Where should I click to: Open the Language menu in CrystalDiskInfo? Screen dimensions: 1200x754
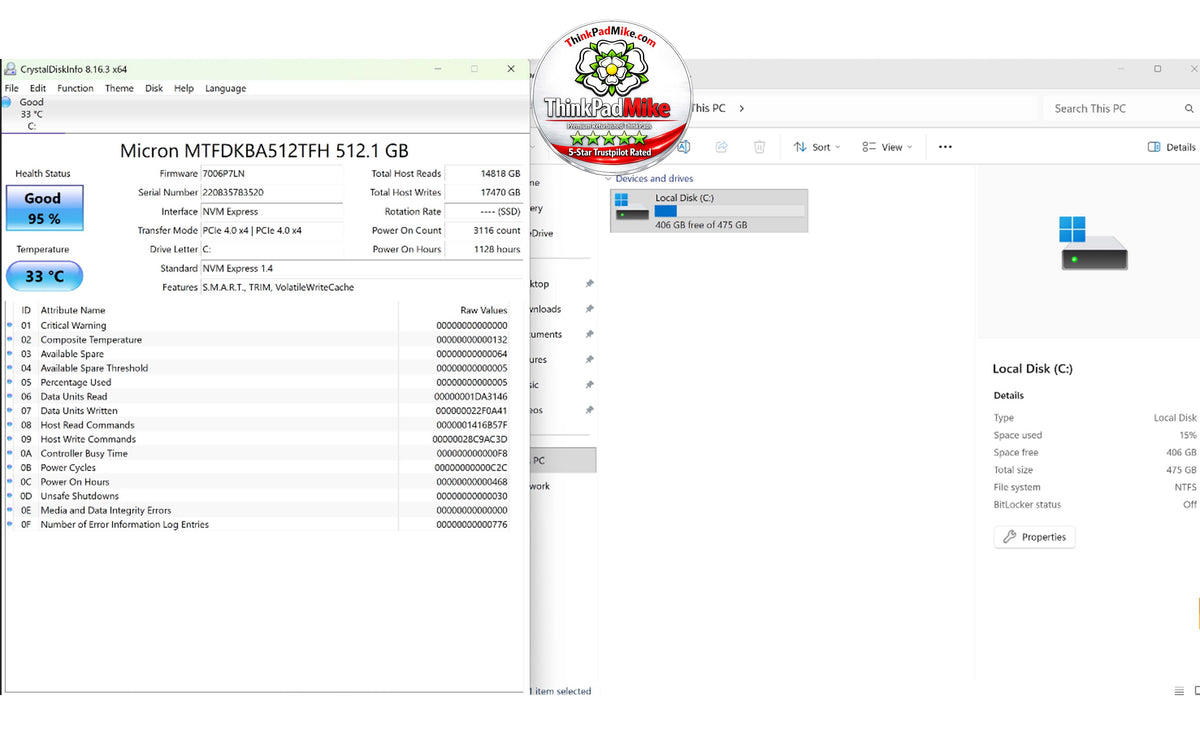(x=226, y=88)
